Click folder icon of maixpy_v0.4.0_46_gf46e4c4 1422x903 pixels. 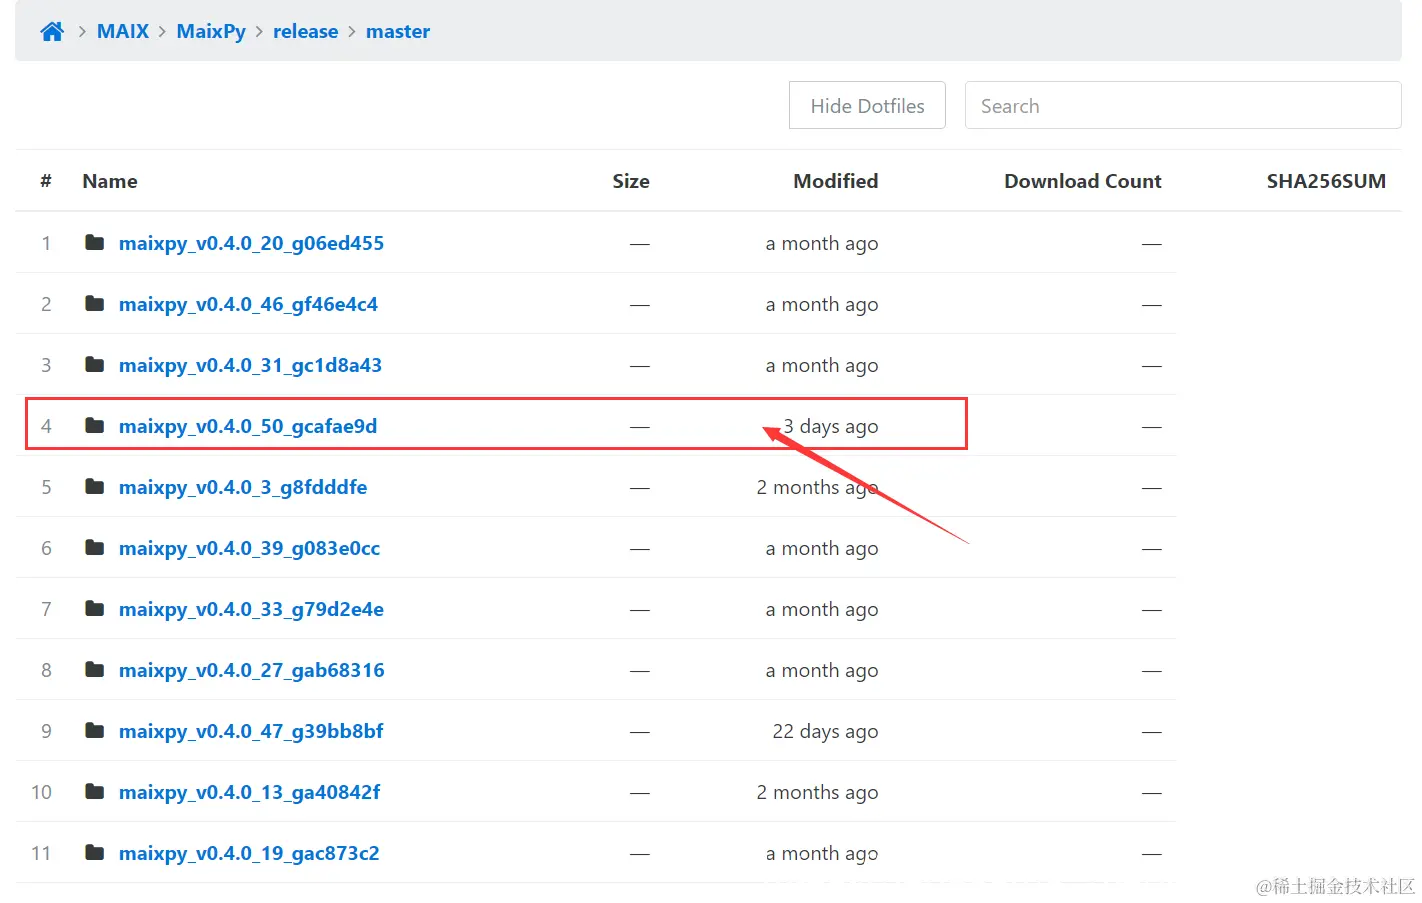pyautogui.click(x=95, y=304)
